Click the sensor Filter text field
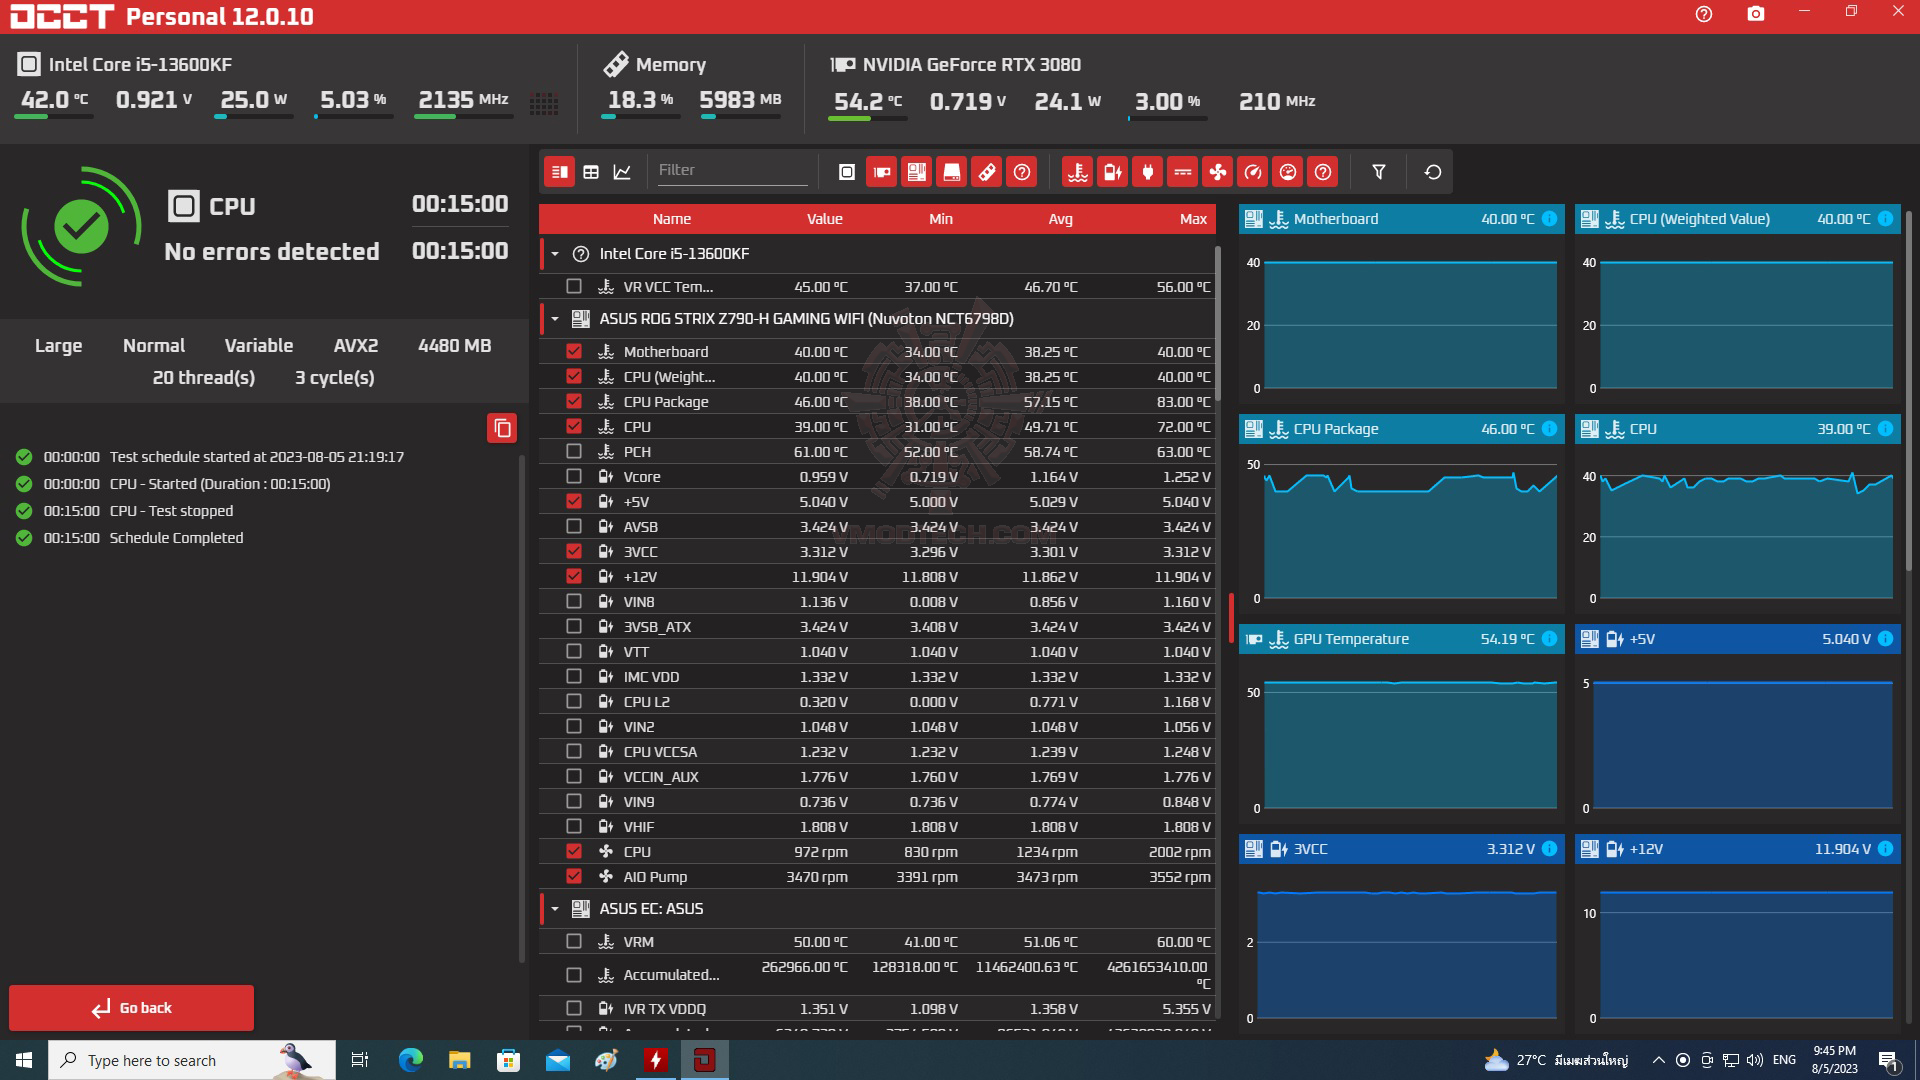This screenshot has width=1920, height=1080. [x=730, y=170]
